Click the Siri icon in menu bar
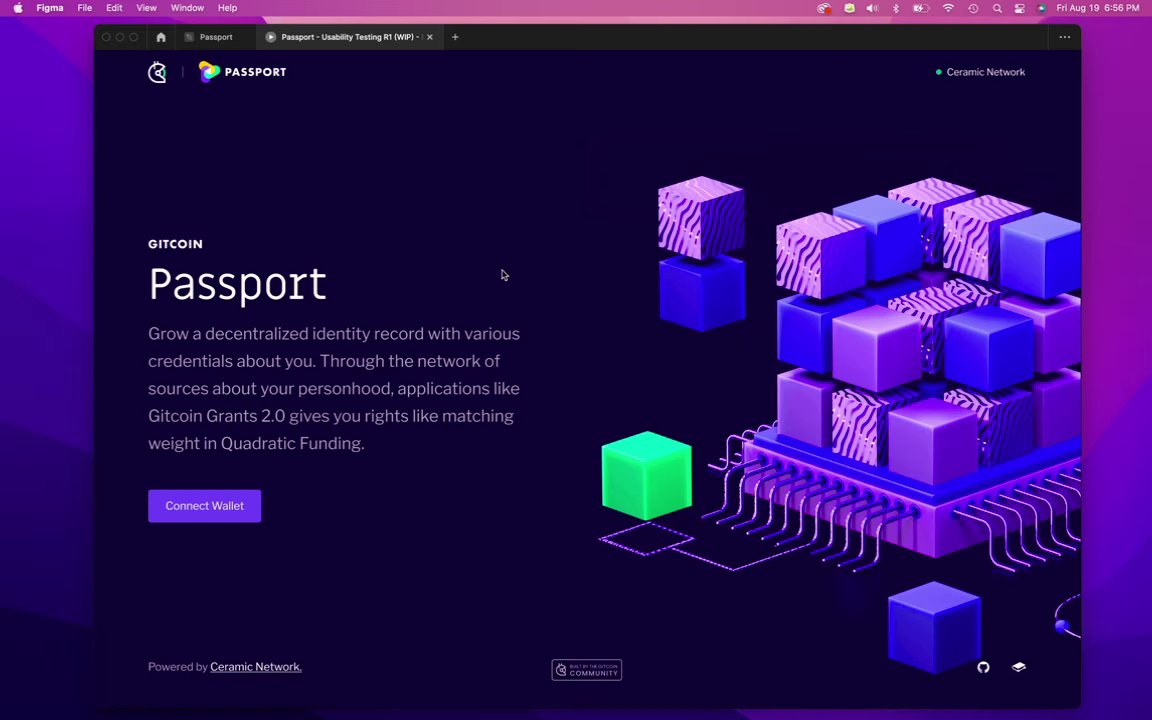The width and height of the screenshot is (1152, 720). pyautogui.click(x=1042, y=8)
